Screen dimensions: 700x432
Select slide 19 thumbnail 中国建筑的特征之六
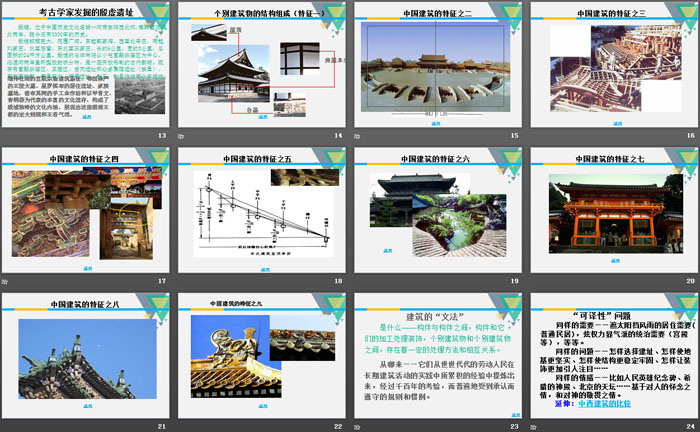click(438, 210)
